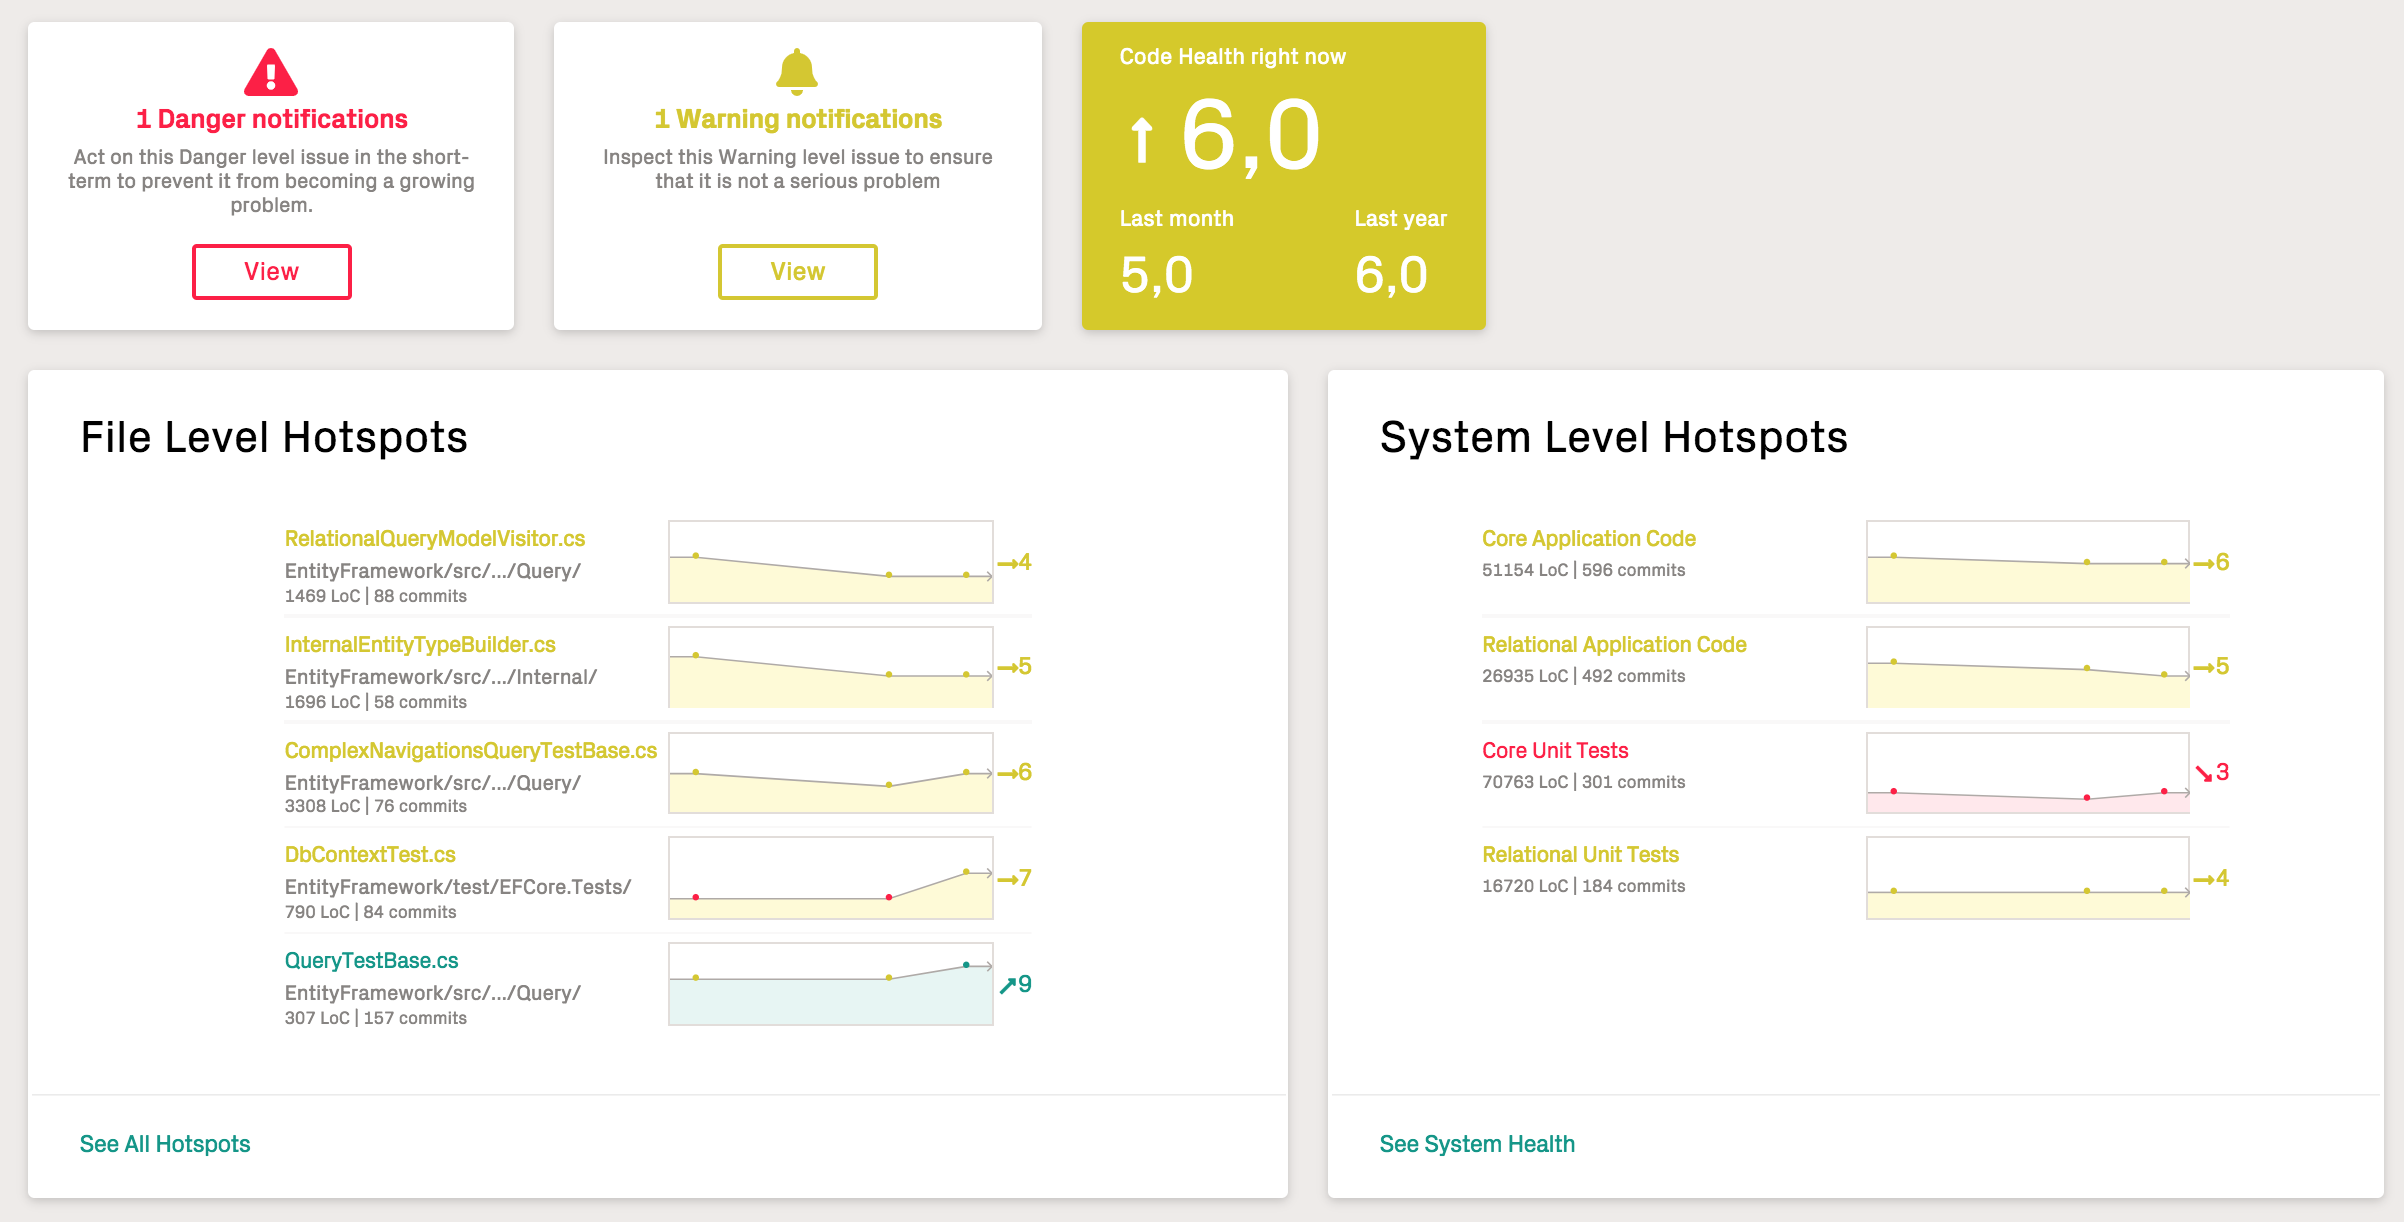Click '1469 LoC | 88 commits' text
The height and width of the screenshot is (1222, 2404).
pyautogui.click(x=376, y=596)
